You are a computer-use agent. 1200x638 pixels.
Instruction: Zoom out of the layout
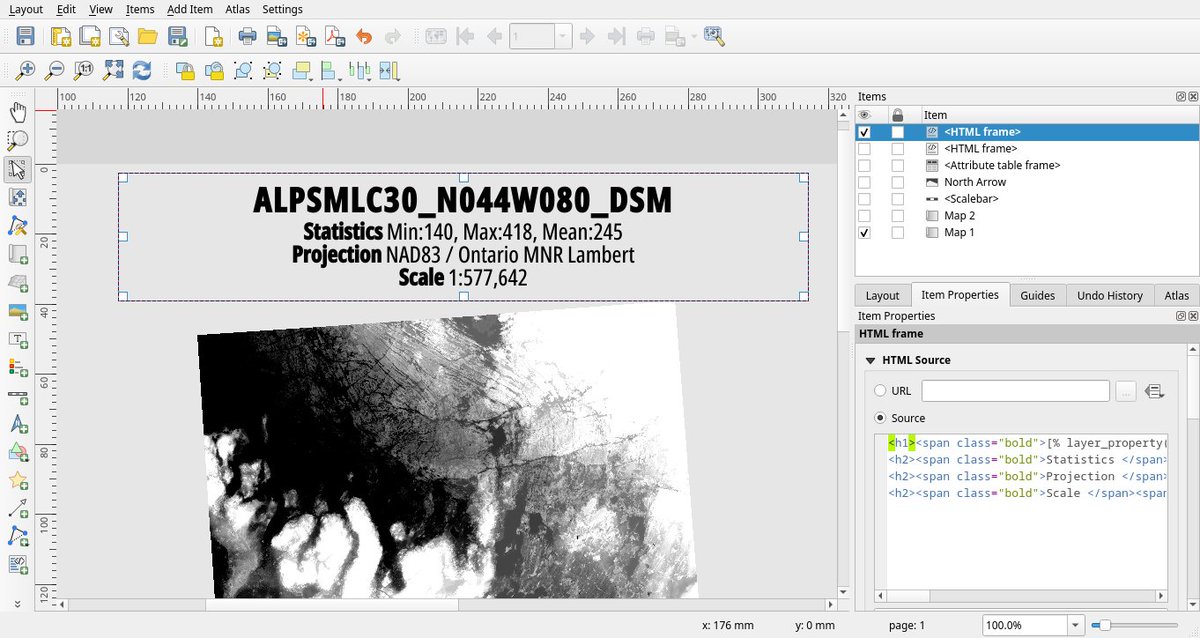tap(55, 70)
